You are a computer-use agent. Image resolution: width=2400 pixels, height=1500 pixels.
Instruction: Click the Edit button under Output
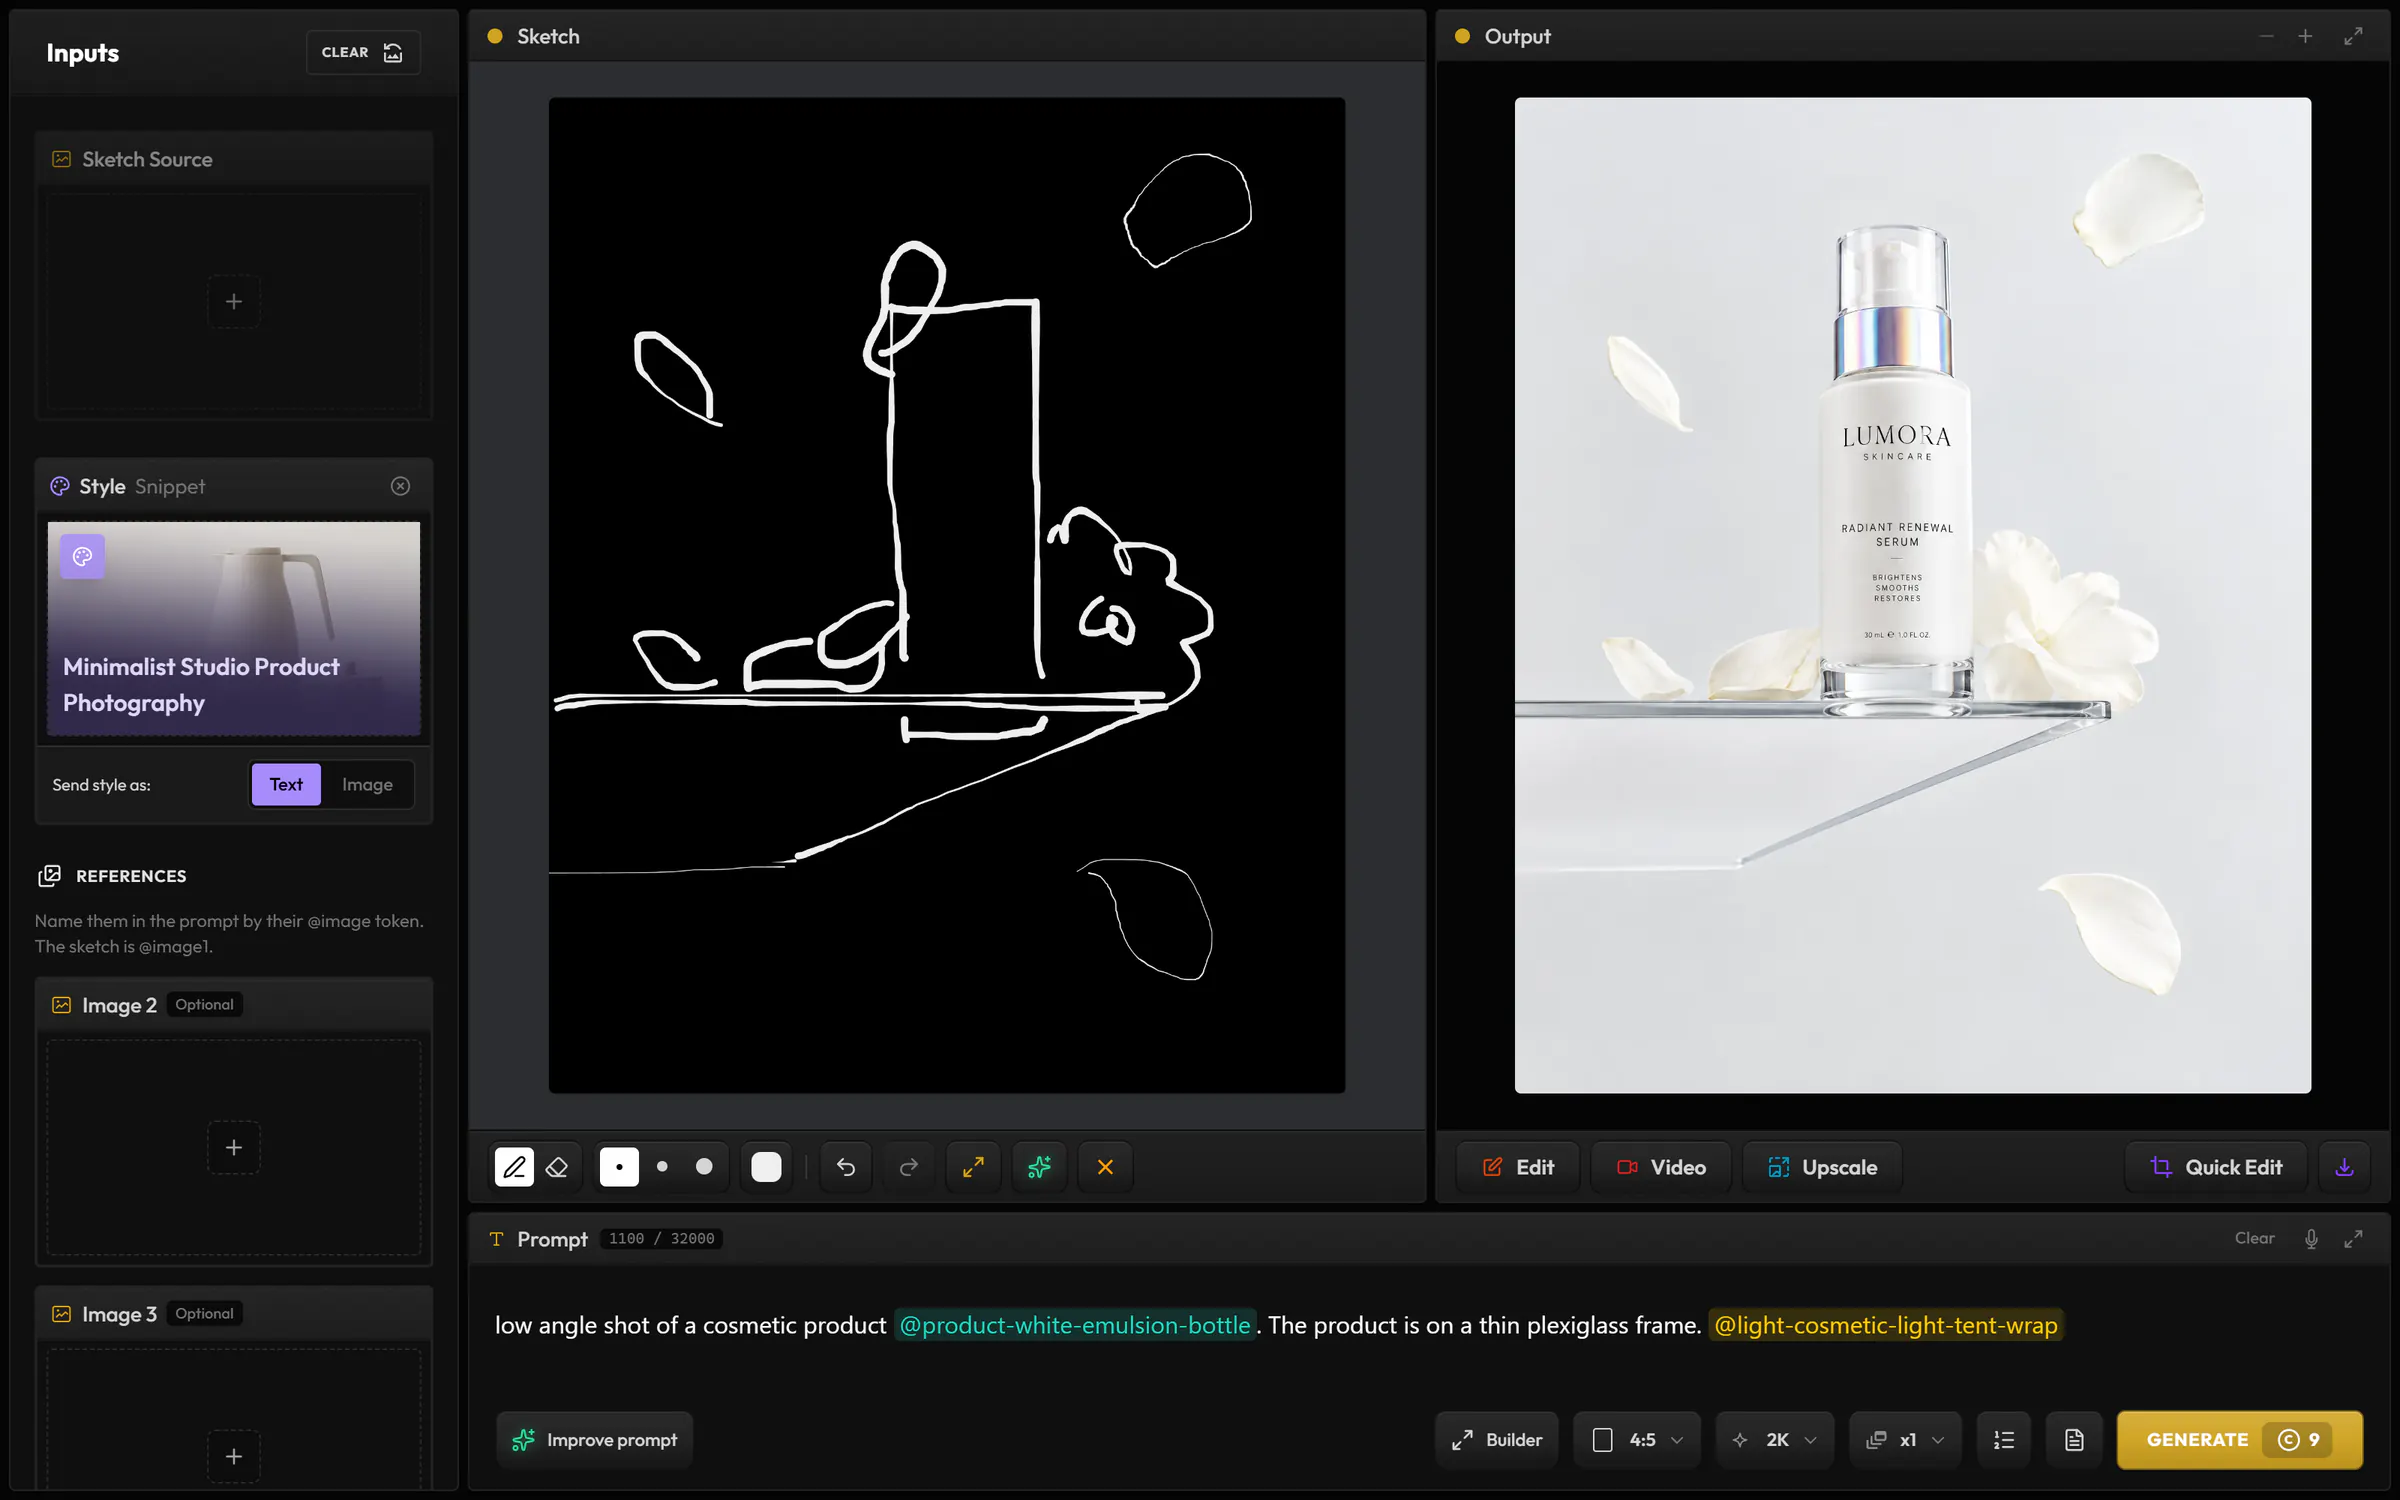[1518, 1167]
